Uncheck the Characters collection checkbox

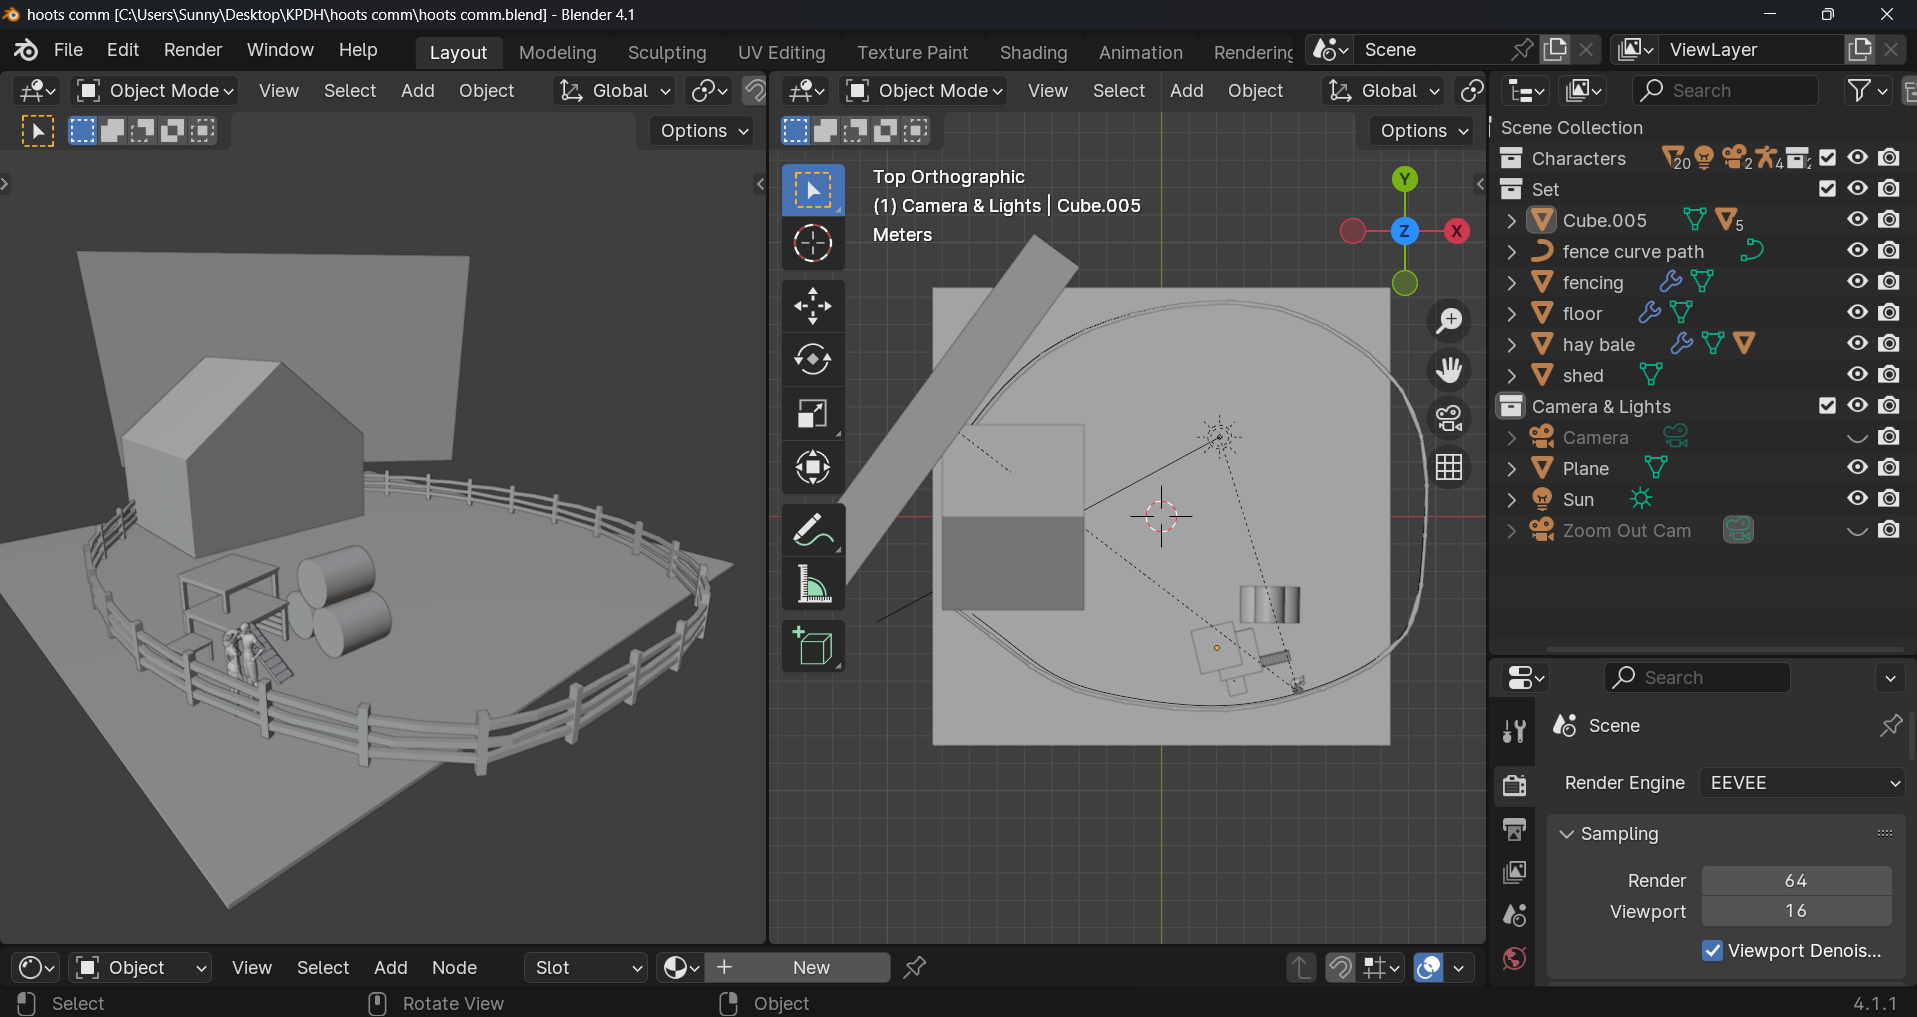point(1827,158)
